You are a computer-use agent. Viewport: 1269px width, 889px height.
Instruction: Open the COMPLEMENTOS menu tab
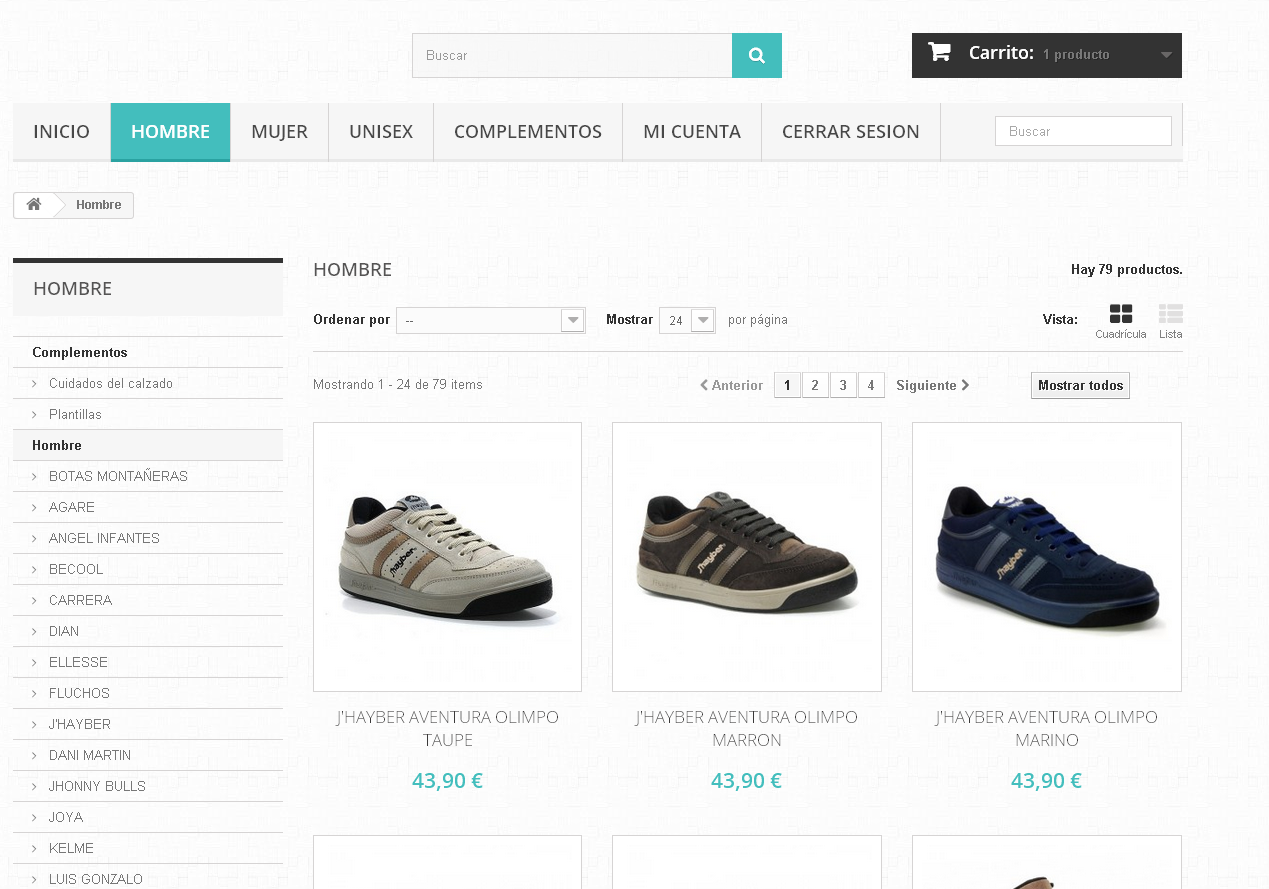coord(528,132)
